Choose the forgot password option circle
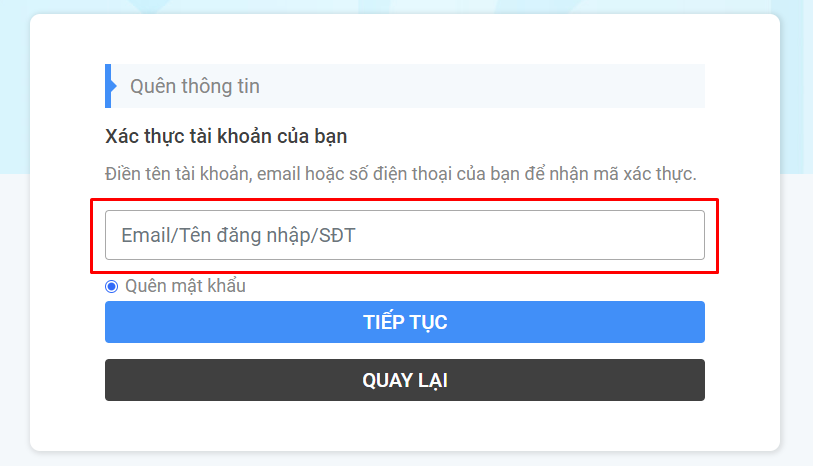This screenshot has height=466, width=813. (x=111, y=286)
